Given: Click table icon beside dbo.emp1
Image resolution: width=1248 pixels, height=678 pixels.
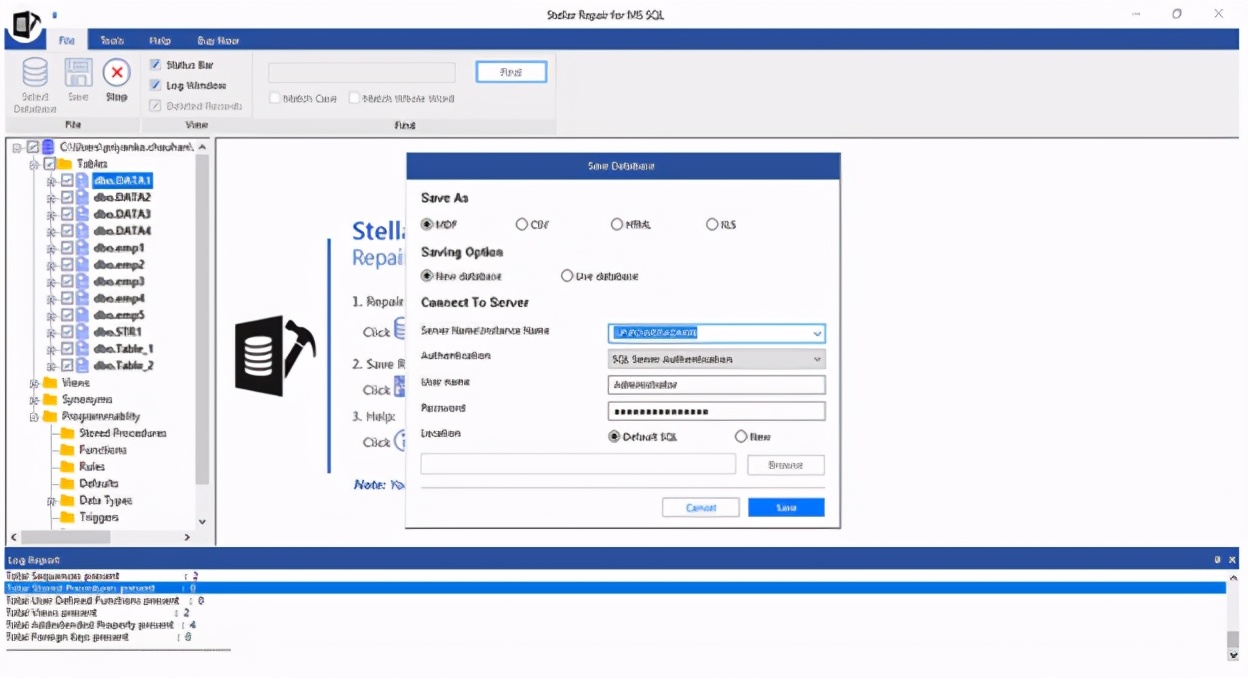Looking at the screenshot, I should [x=82, y=248].
